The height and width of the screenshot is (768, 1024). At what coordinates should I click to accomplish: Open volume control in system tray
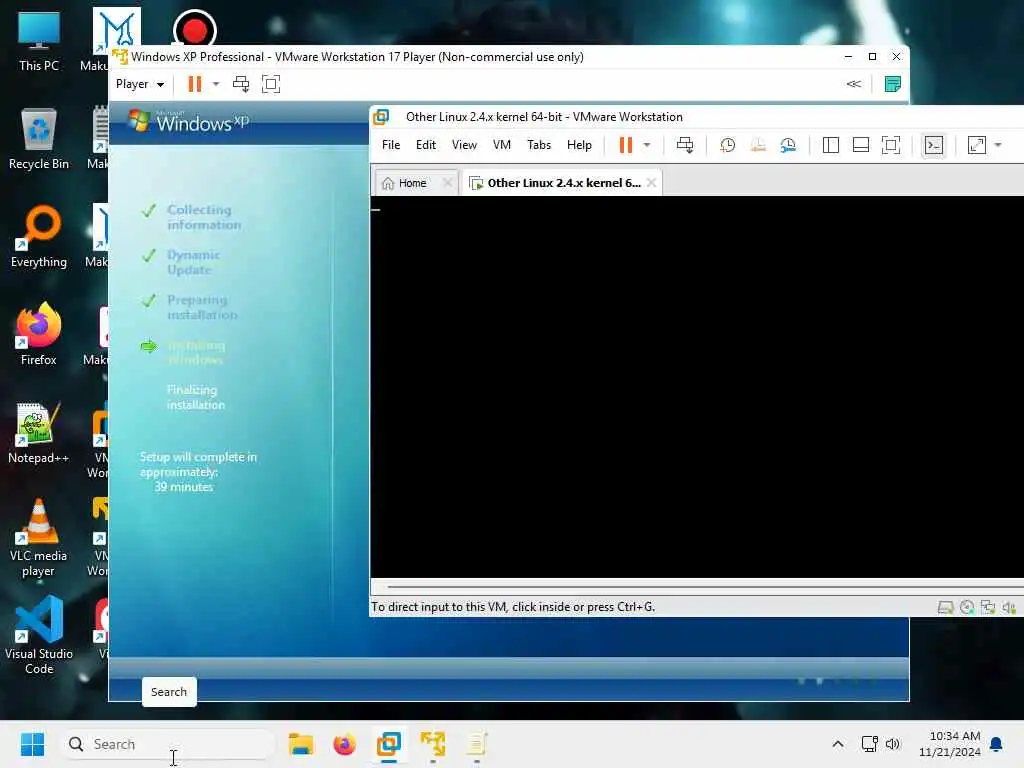pyautogui.click(x=893, y=744)
